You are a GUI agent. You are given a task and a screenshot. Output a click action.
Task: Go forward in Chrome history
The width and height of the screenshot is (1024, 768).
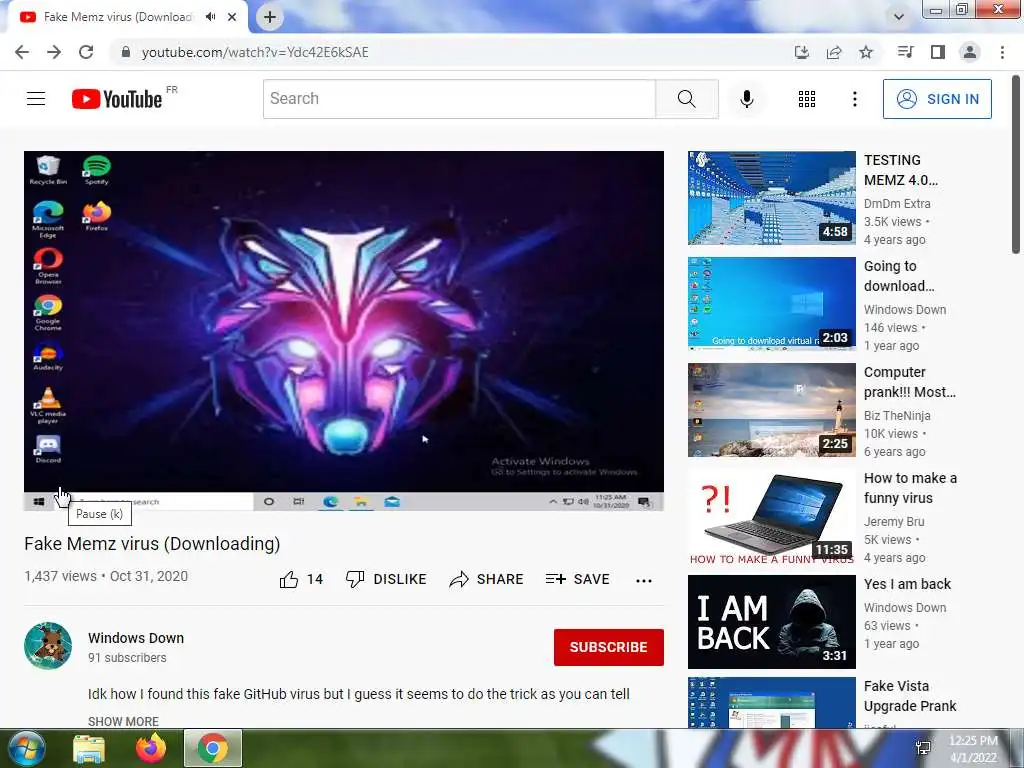click(54, 52)
